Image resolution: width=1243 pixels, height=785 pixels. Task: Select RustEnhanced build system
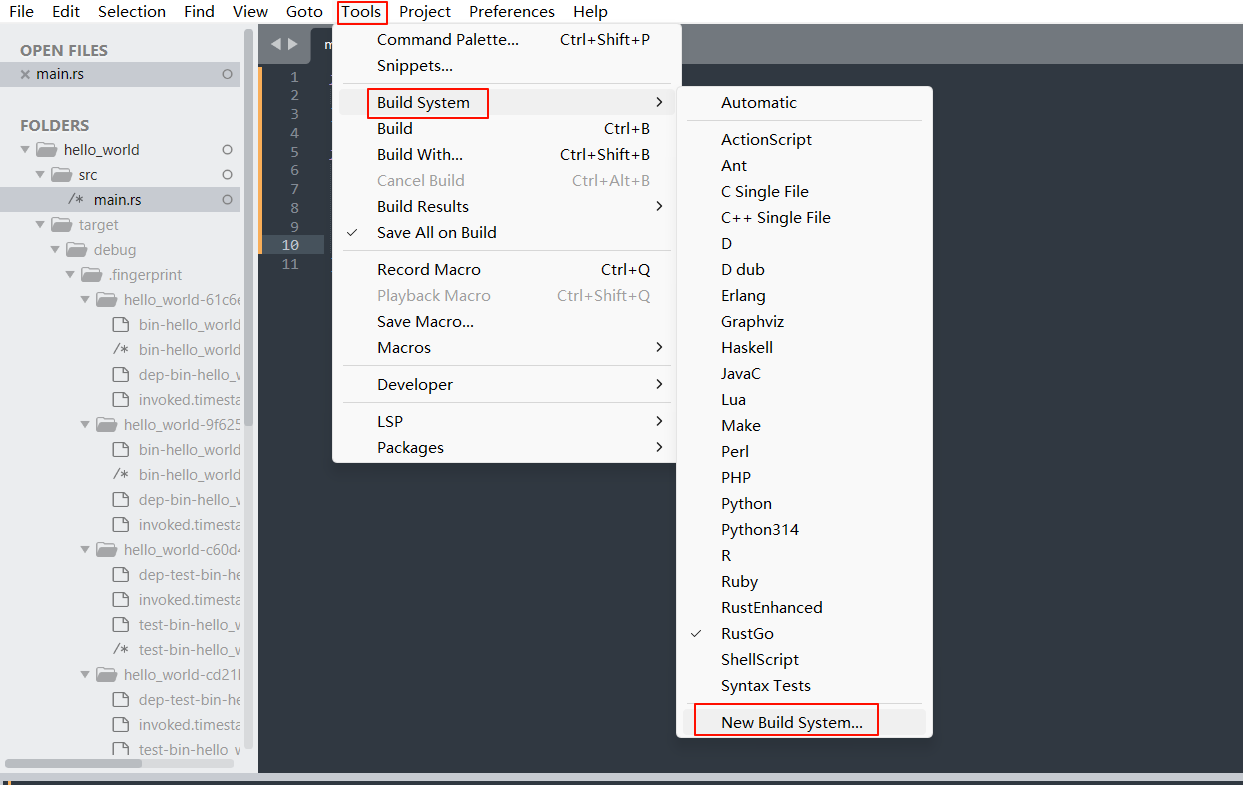771,607
